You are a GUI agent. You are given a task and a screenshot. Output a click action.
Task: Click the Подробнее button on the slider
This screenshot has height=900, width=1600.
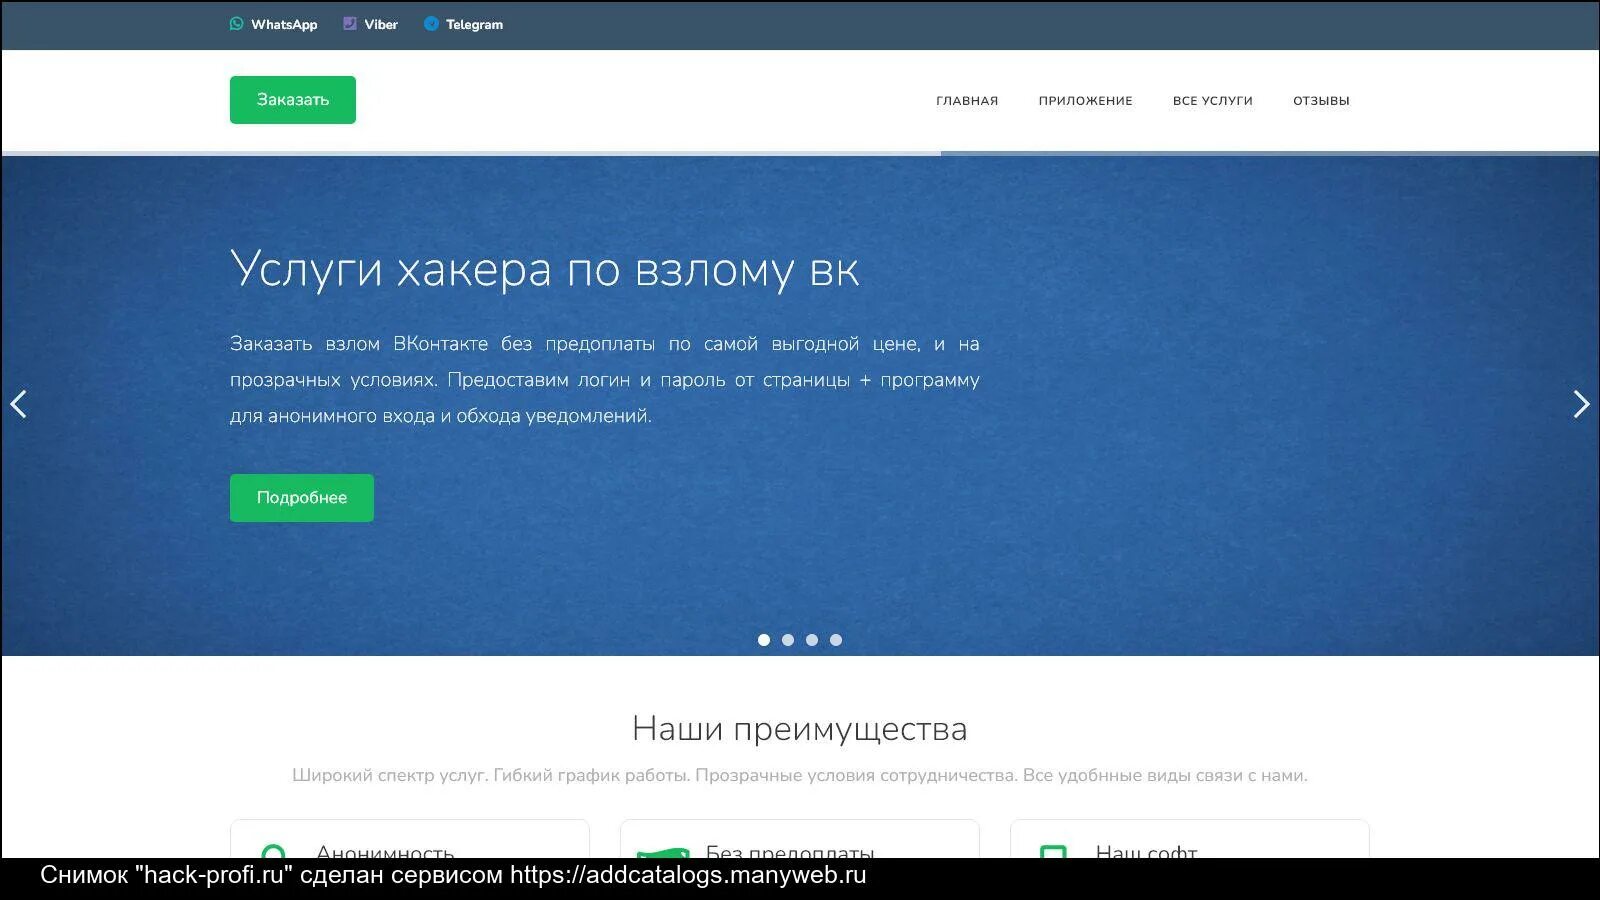[302, 498]
